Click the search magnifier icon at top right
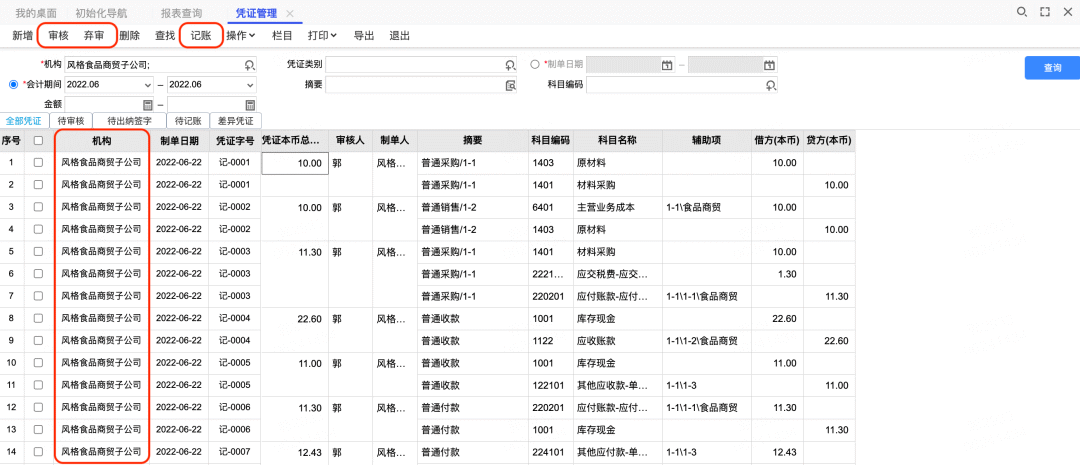This screenshot has height=465, width=1080. pyautogui.click(x=1022, y=12)
